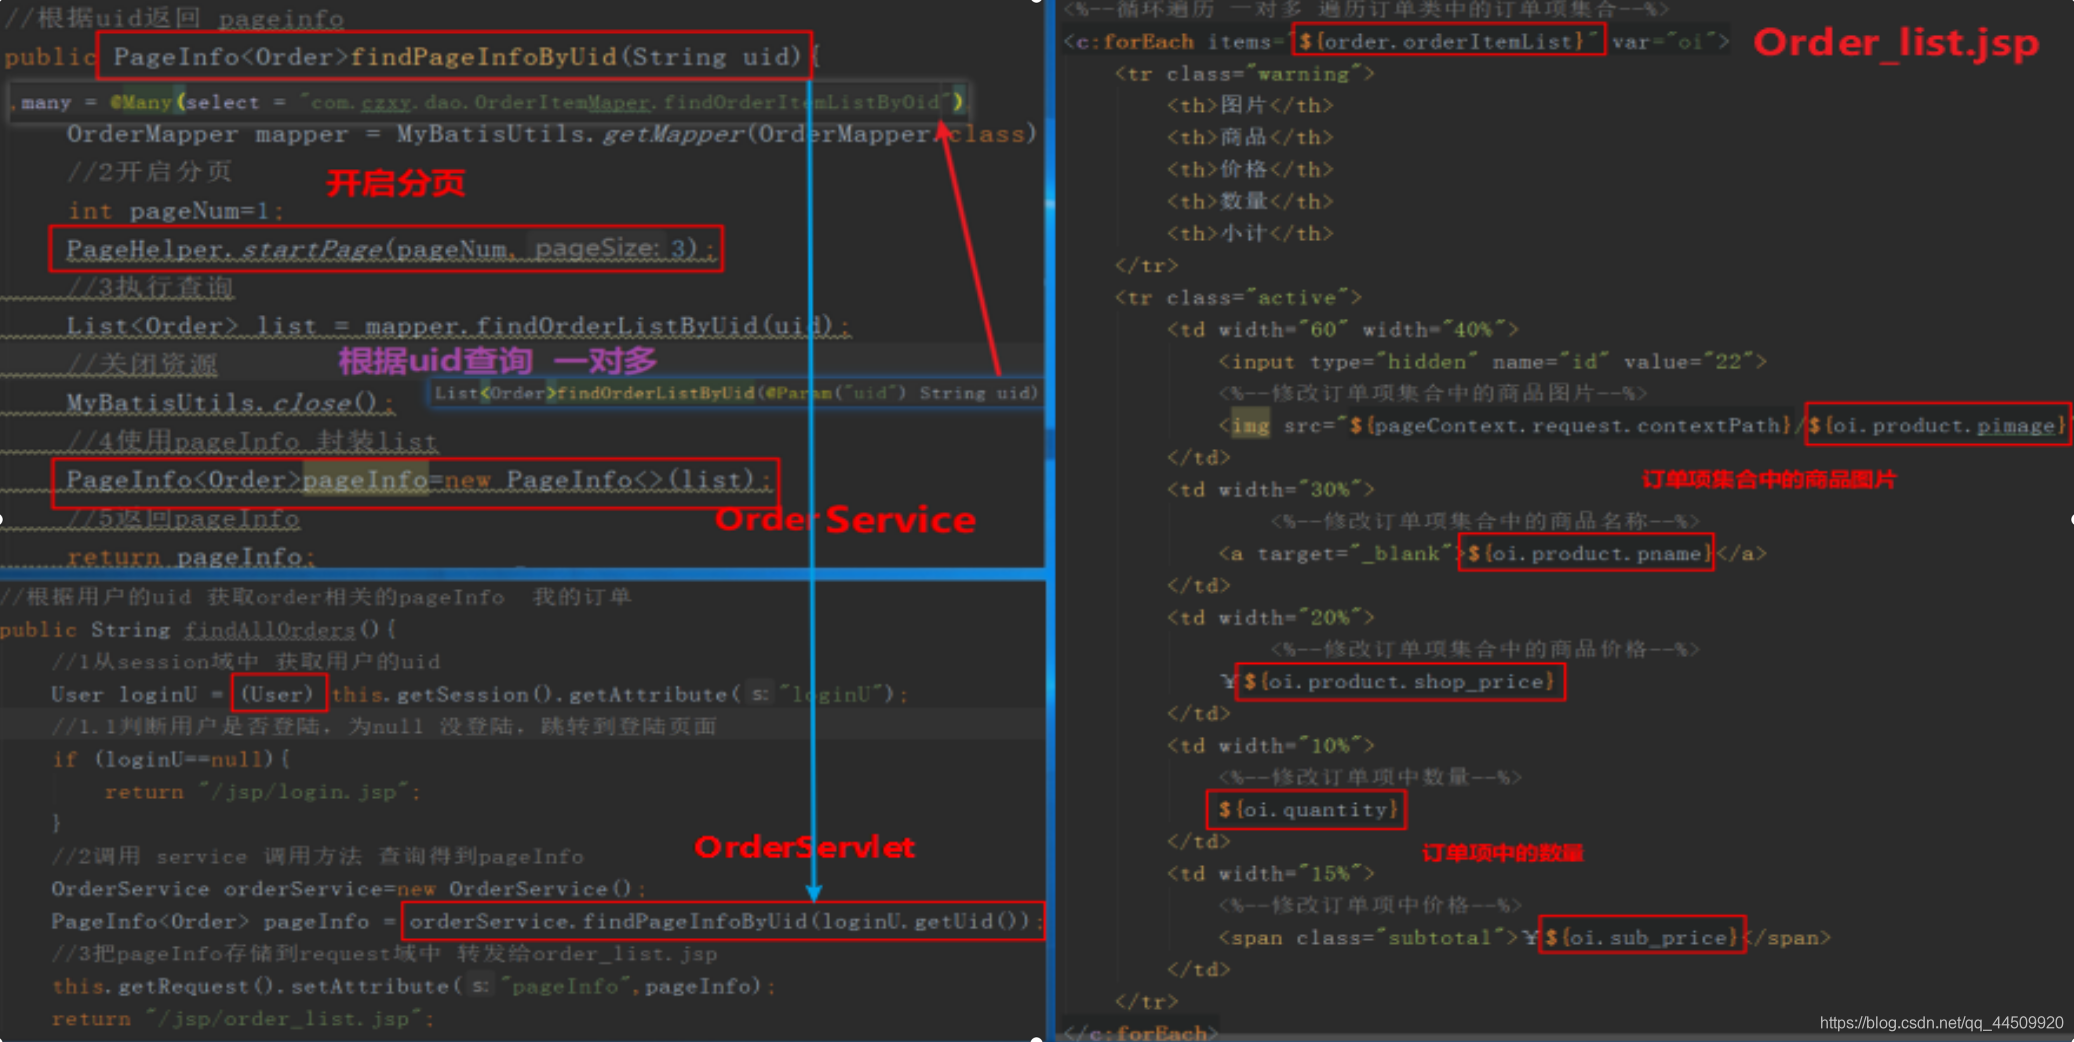Click the '<th>价格</th>' header cell line
This screenshot has height=1042, width=2074.
pyautogui.click(x=1250, y=170)
